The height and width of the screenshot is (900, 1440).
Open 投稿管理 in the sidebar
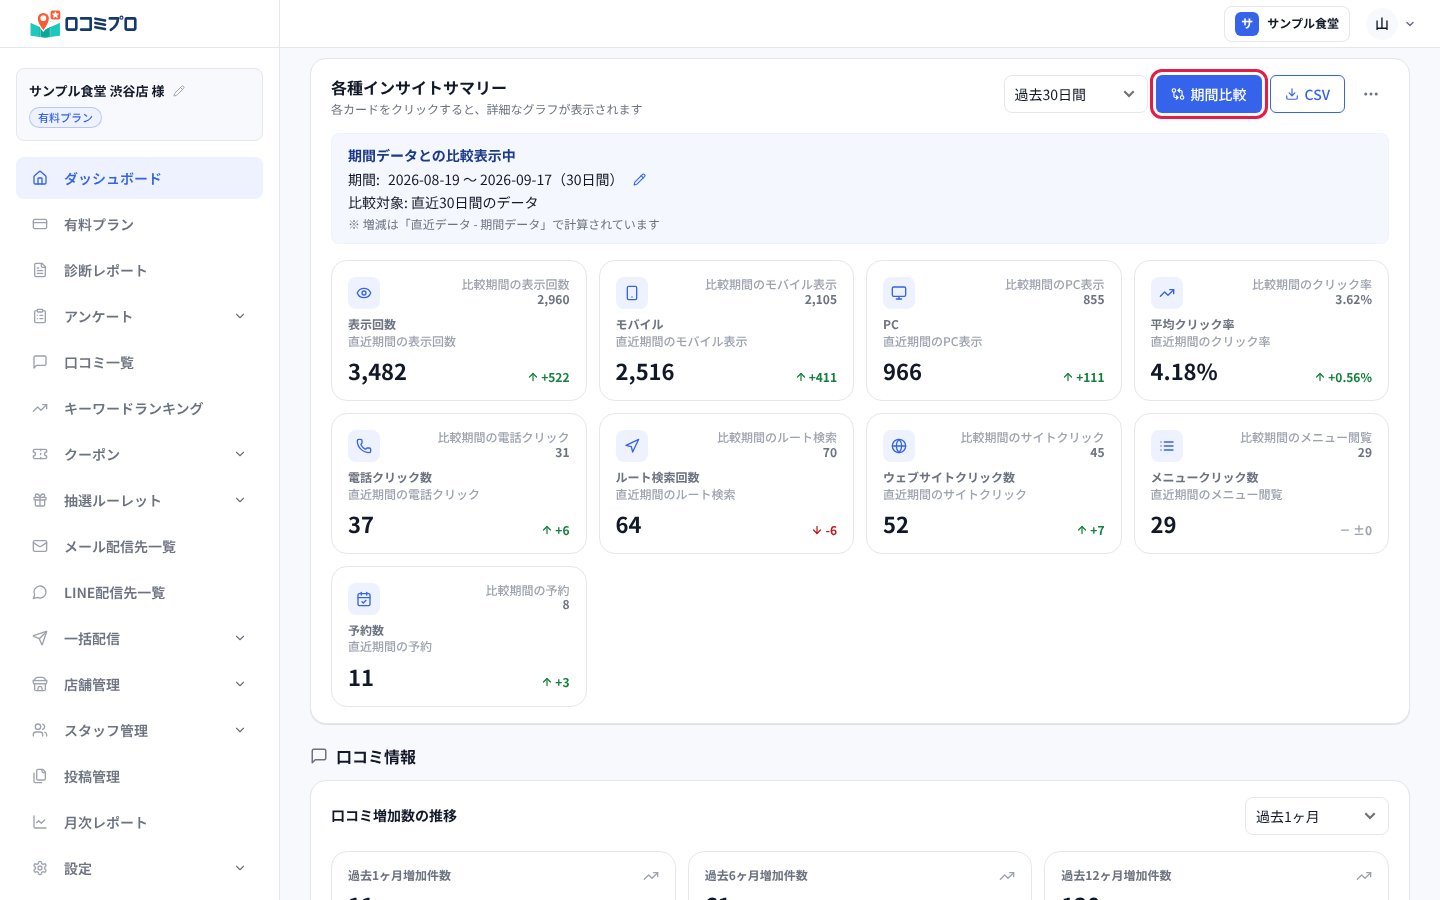(x=139, y=776)
